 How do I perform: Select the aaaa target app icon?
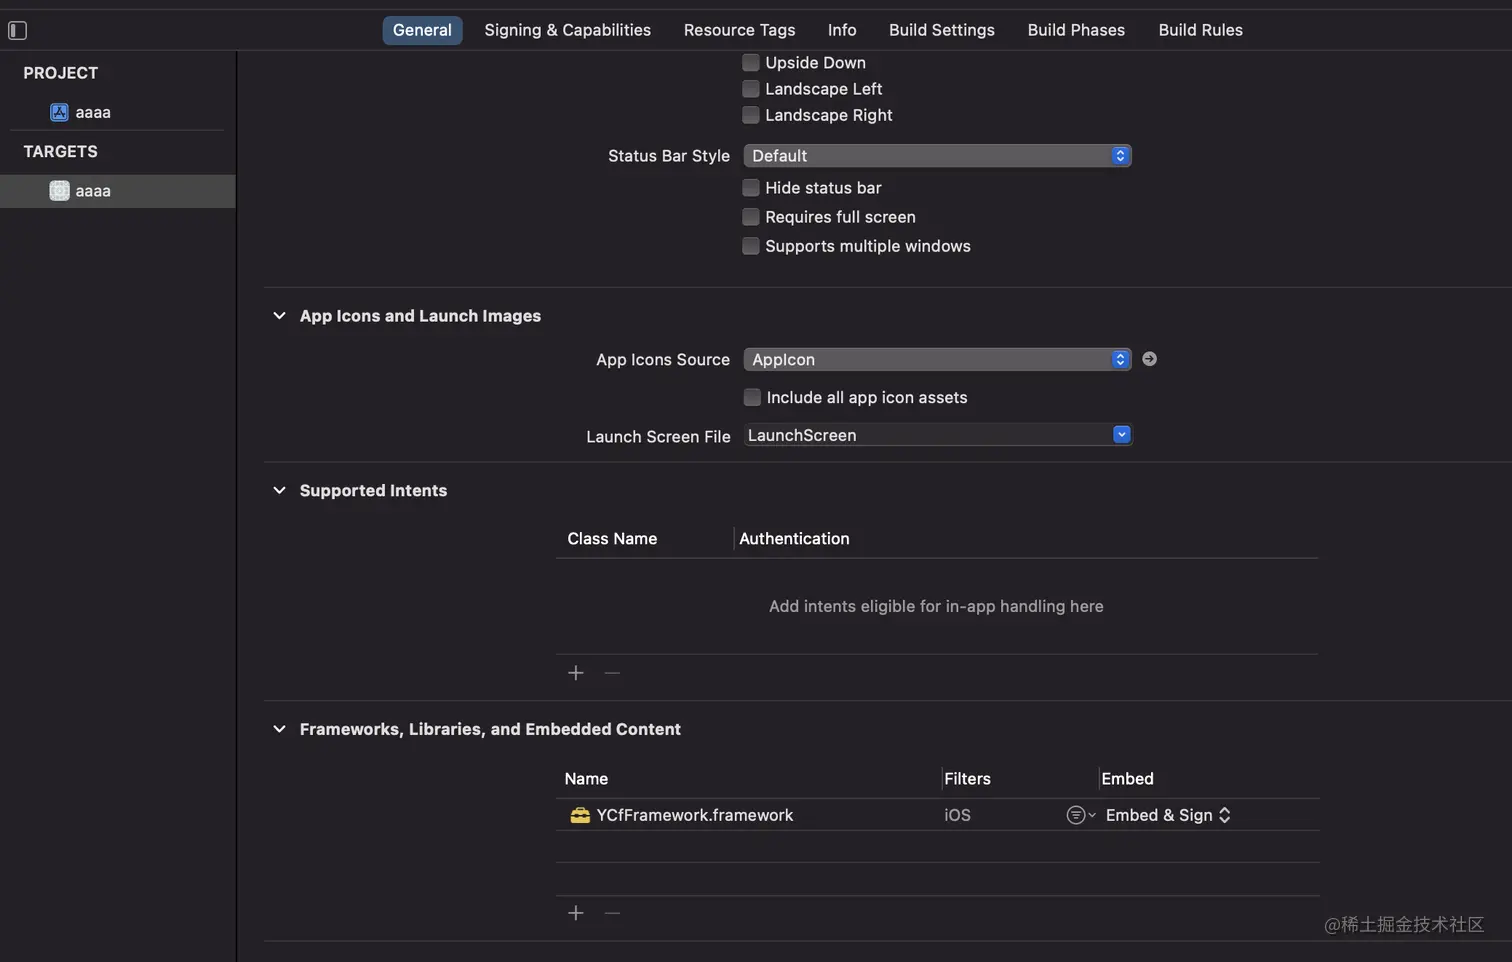coord(59,190)
